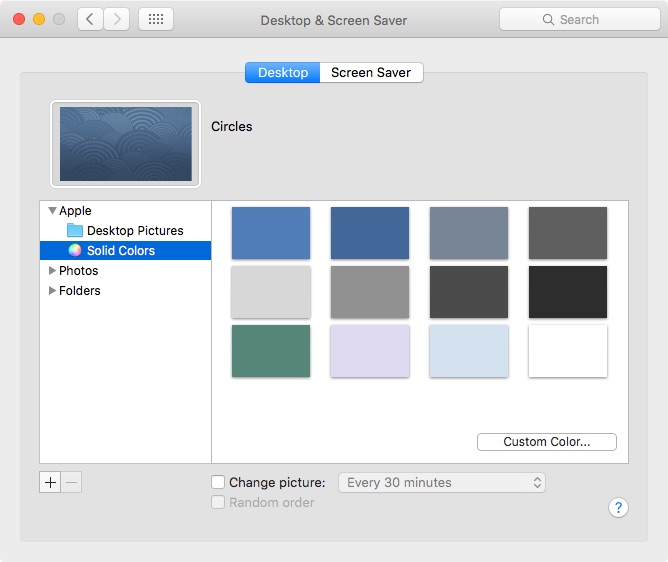Collapse the Apple tree section

click(x=52, y=210)
